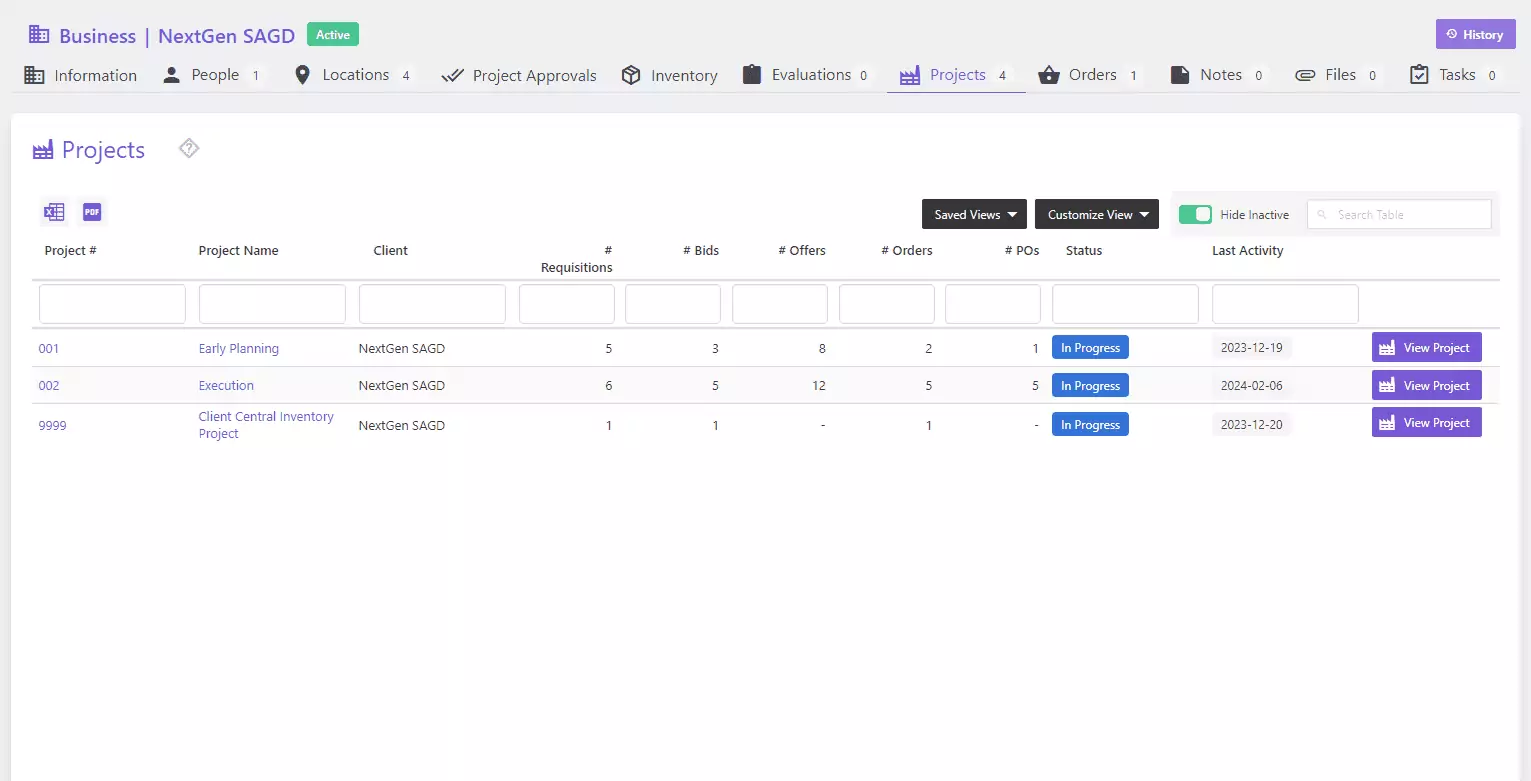
Task: Click the People tab person icon
Action: [x=171, y=75]
